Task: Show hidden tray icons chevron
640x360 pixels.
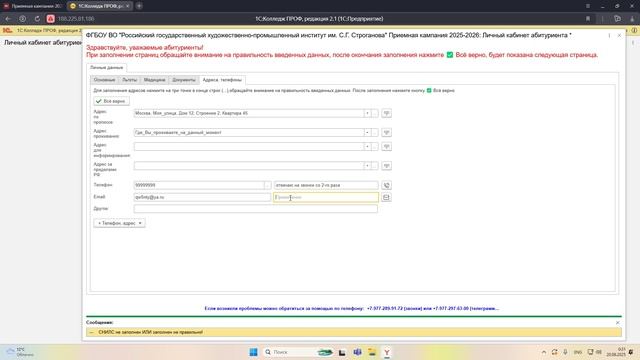Action: [x=544, y=352]
